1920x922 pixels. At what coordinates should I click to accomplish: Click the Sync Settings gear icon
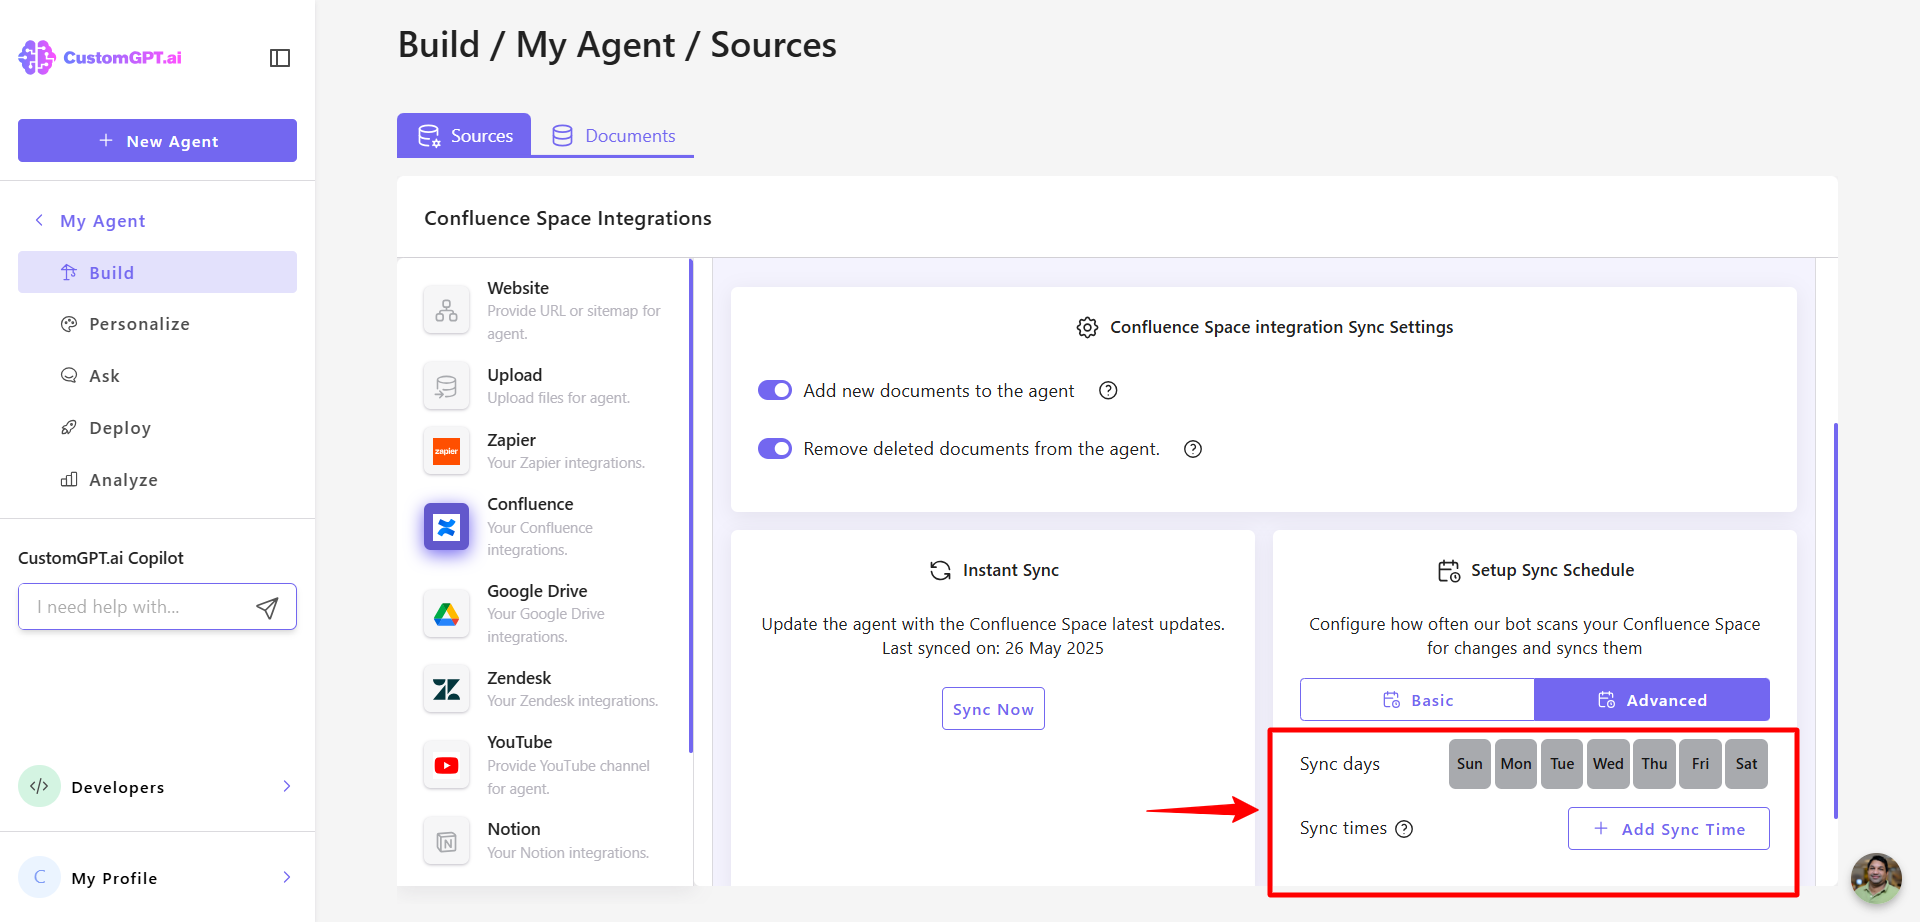[1087, 328]
